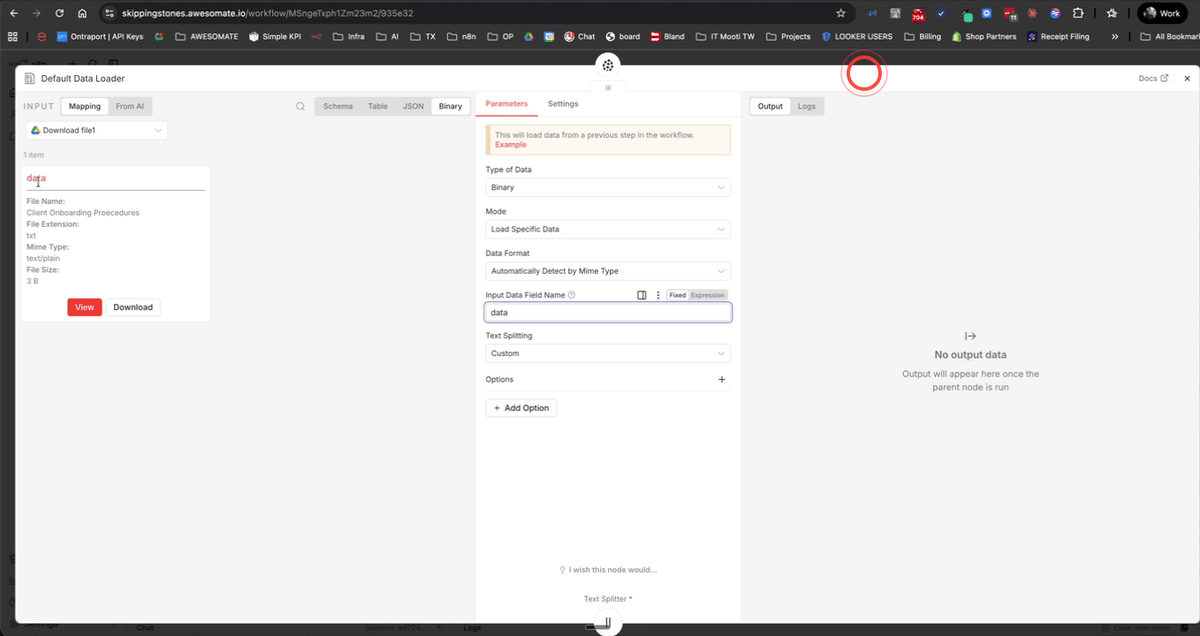Image resolution: width=1200 pixels, height=636 pixels.
Task: Click the browser back arrow
Action: pos(13,14)
